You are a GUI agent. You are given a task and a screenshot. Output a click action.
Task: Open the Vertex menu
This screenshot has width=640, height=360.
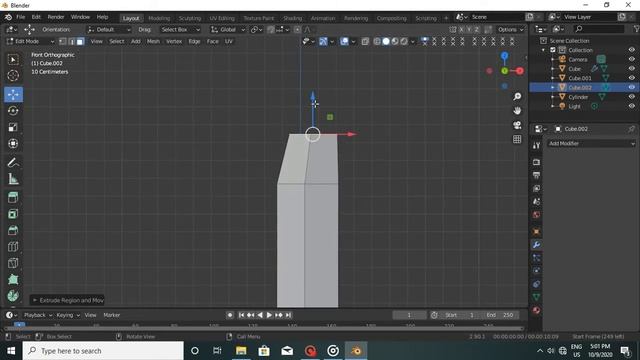[174, 41]
